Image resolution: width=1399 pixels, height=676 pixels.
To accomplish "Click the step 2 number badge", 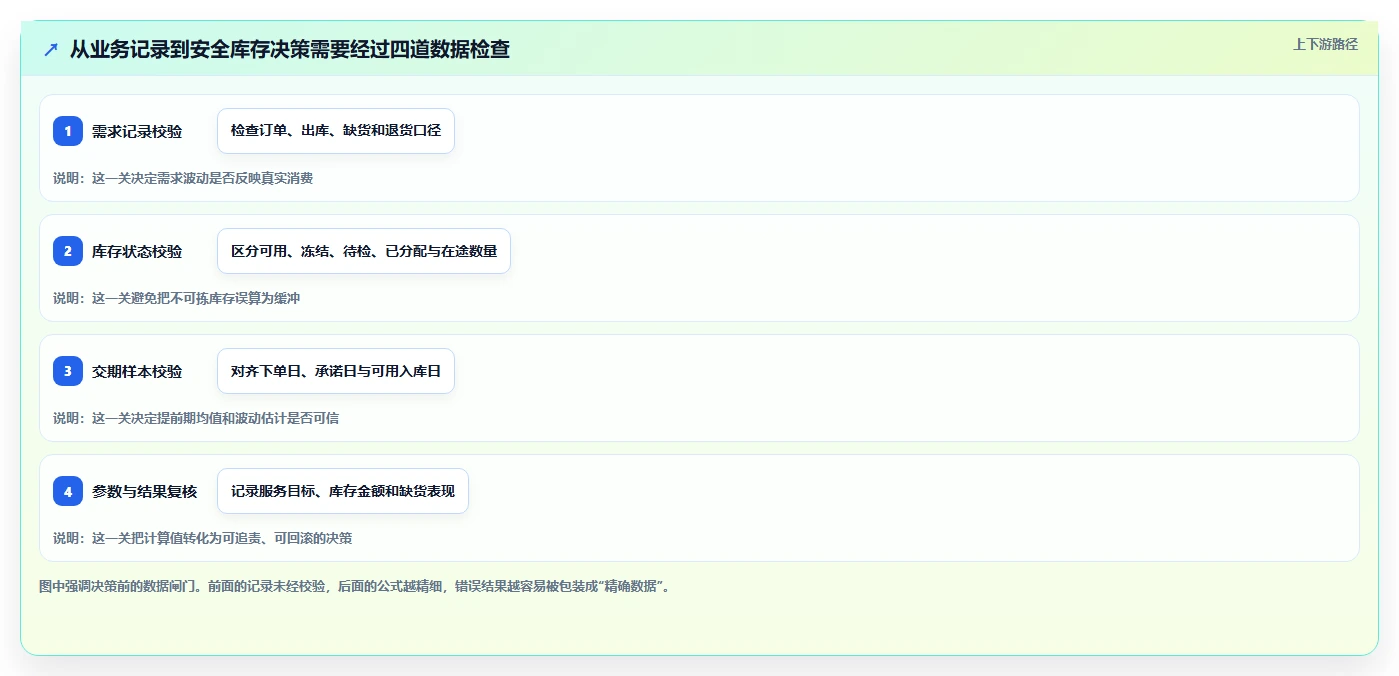I will 68,251.
